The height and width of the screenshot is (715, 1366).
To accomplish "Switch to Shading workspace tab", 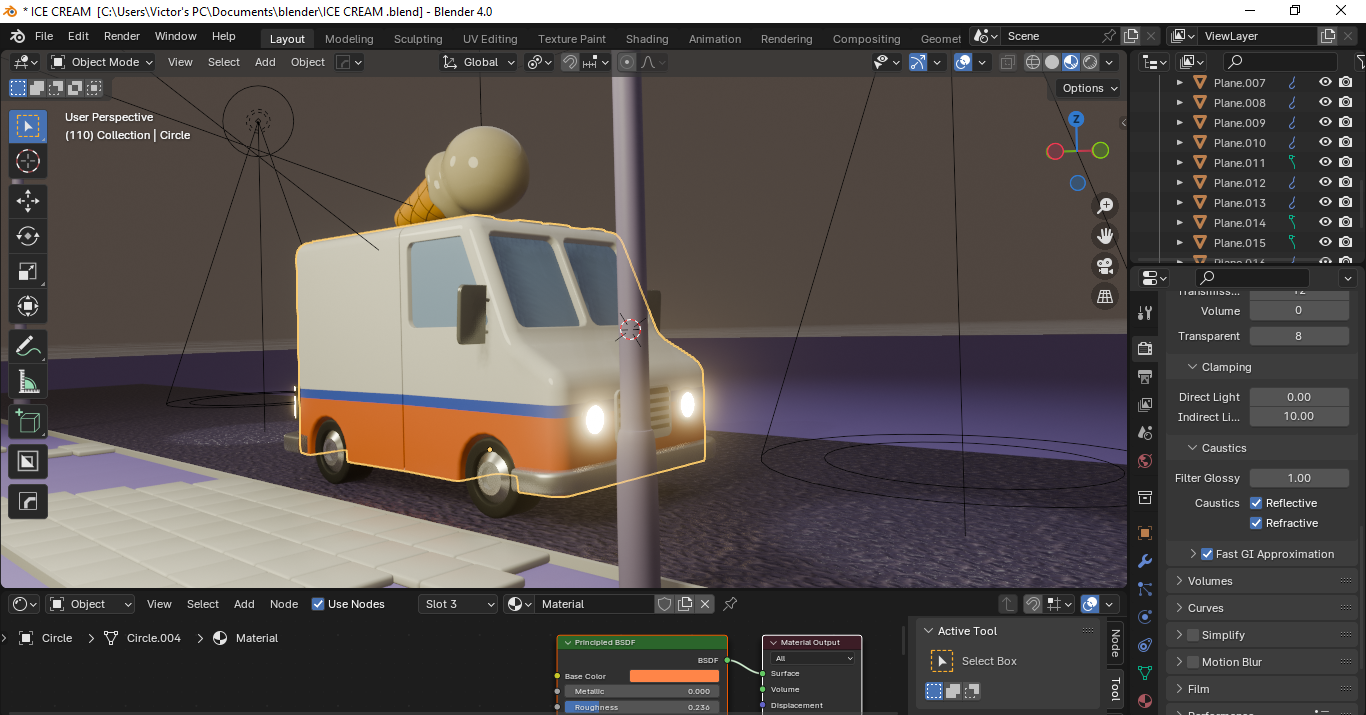I will click(x=647, y=39).
